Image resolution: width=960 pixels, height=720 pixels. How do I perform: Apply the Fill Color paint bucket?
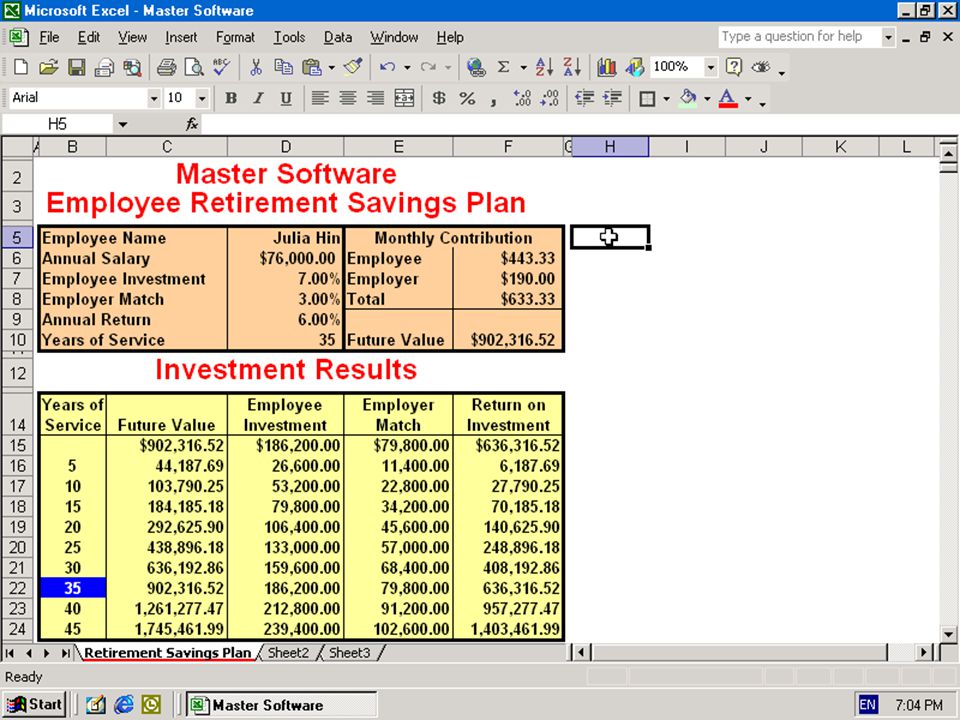pyautogui.click(x=689, y=98)
